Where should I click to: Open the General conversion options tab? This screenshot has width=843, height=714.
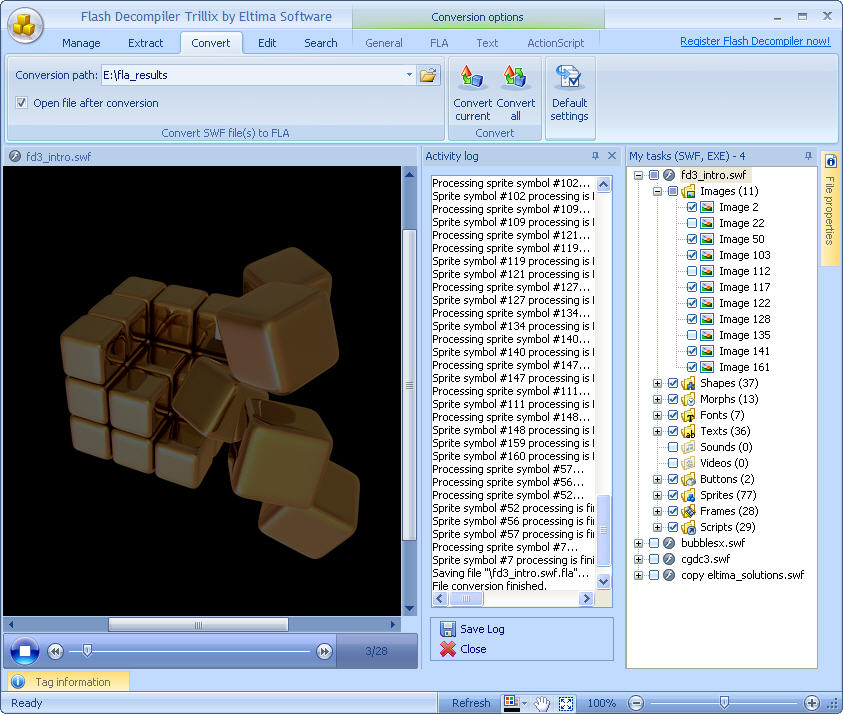point(384,43)
